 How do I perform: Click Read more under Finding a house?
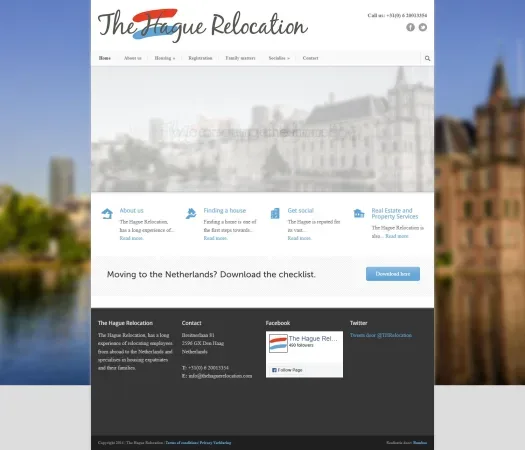tap(216, 238)
